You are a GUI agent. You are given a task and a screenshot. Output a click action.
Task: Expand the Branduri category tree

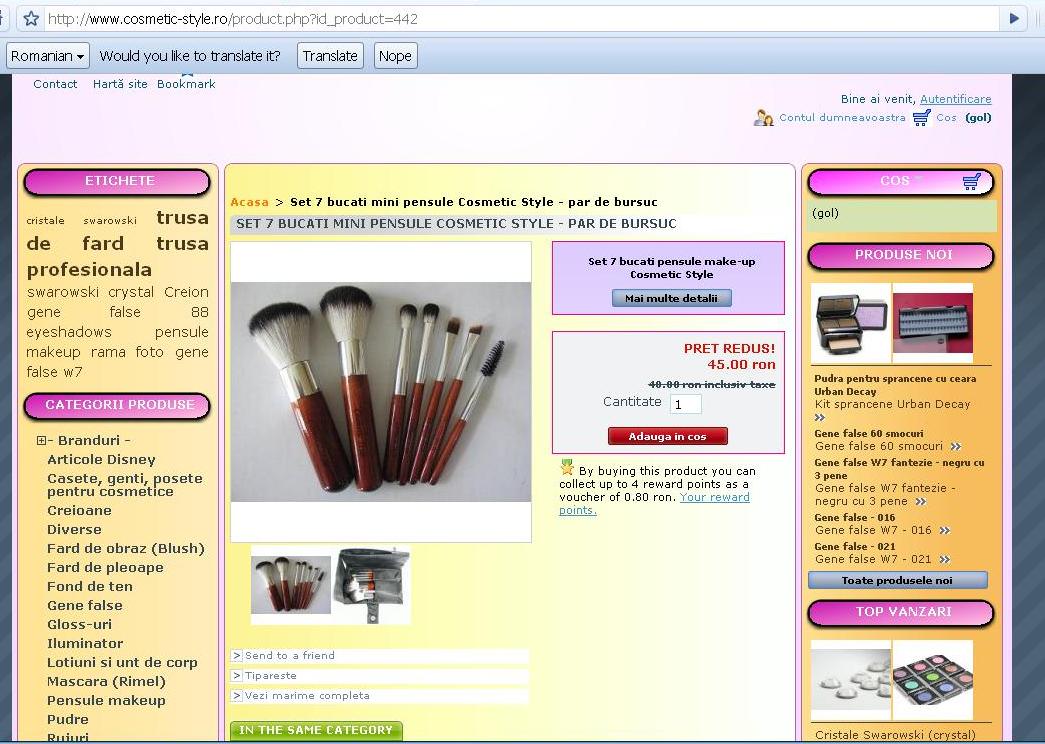42,441
